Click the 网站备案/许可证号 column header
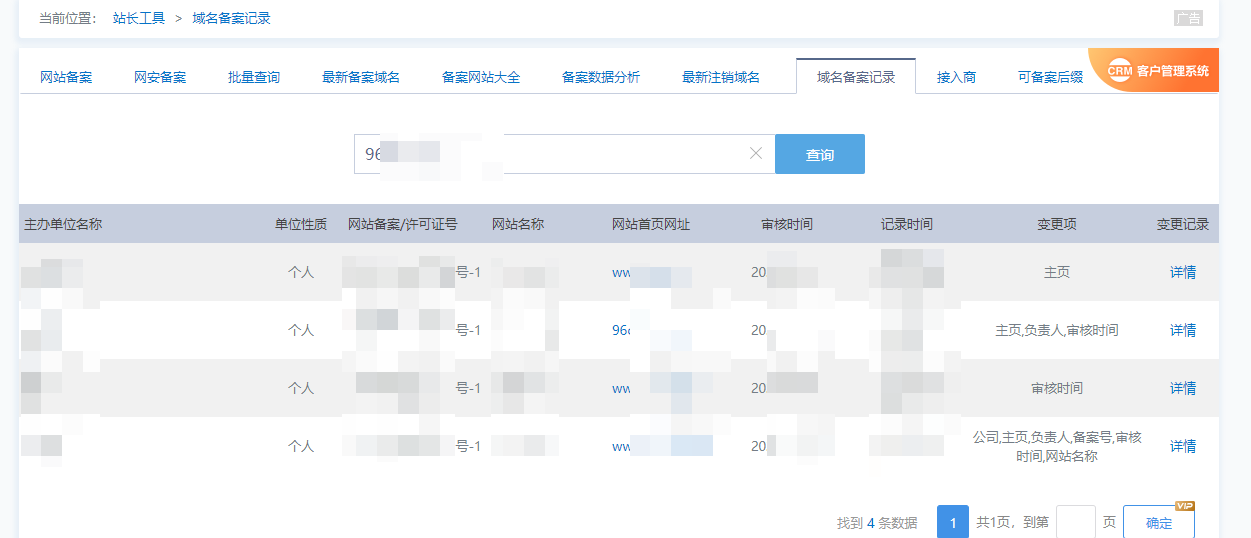This screenshot has width=1251, height=538. [x=403, y=224]
